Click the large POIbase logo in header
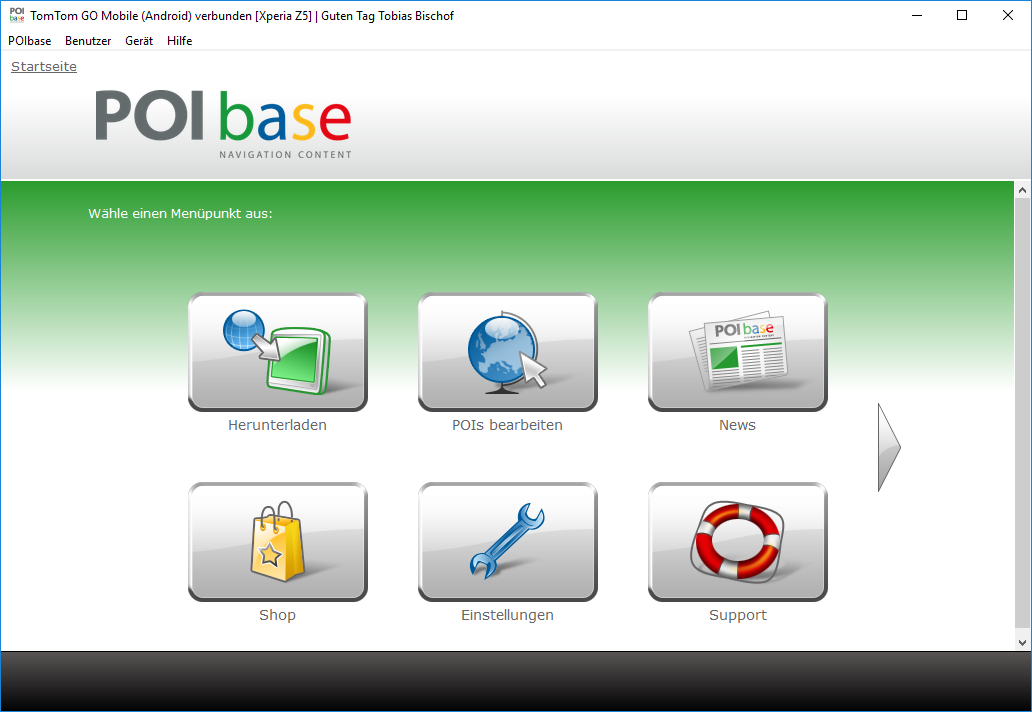This screenshot has width=1032, height=712. click(x=223, y=122)
